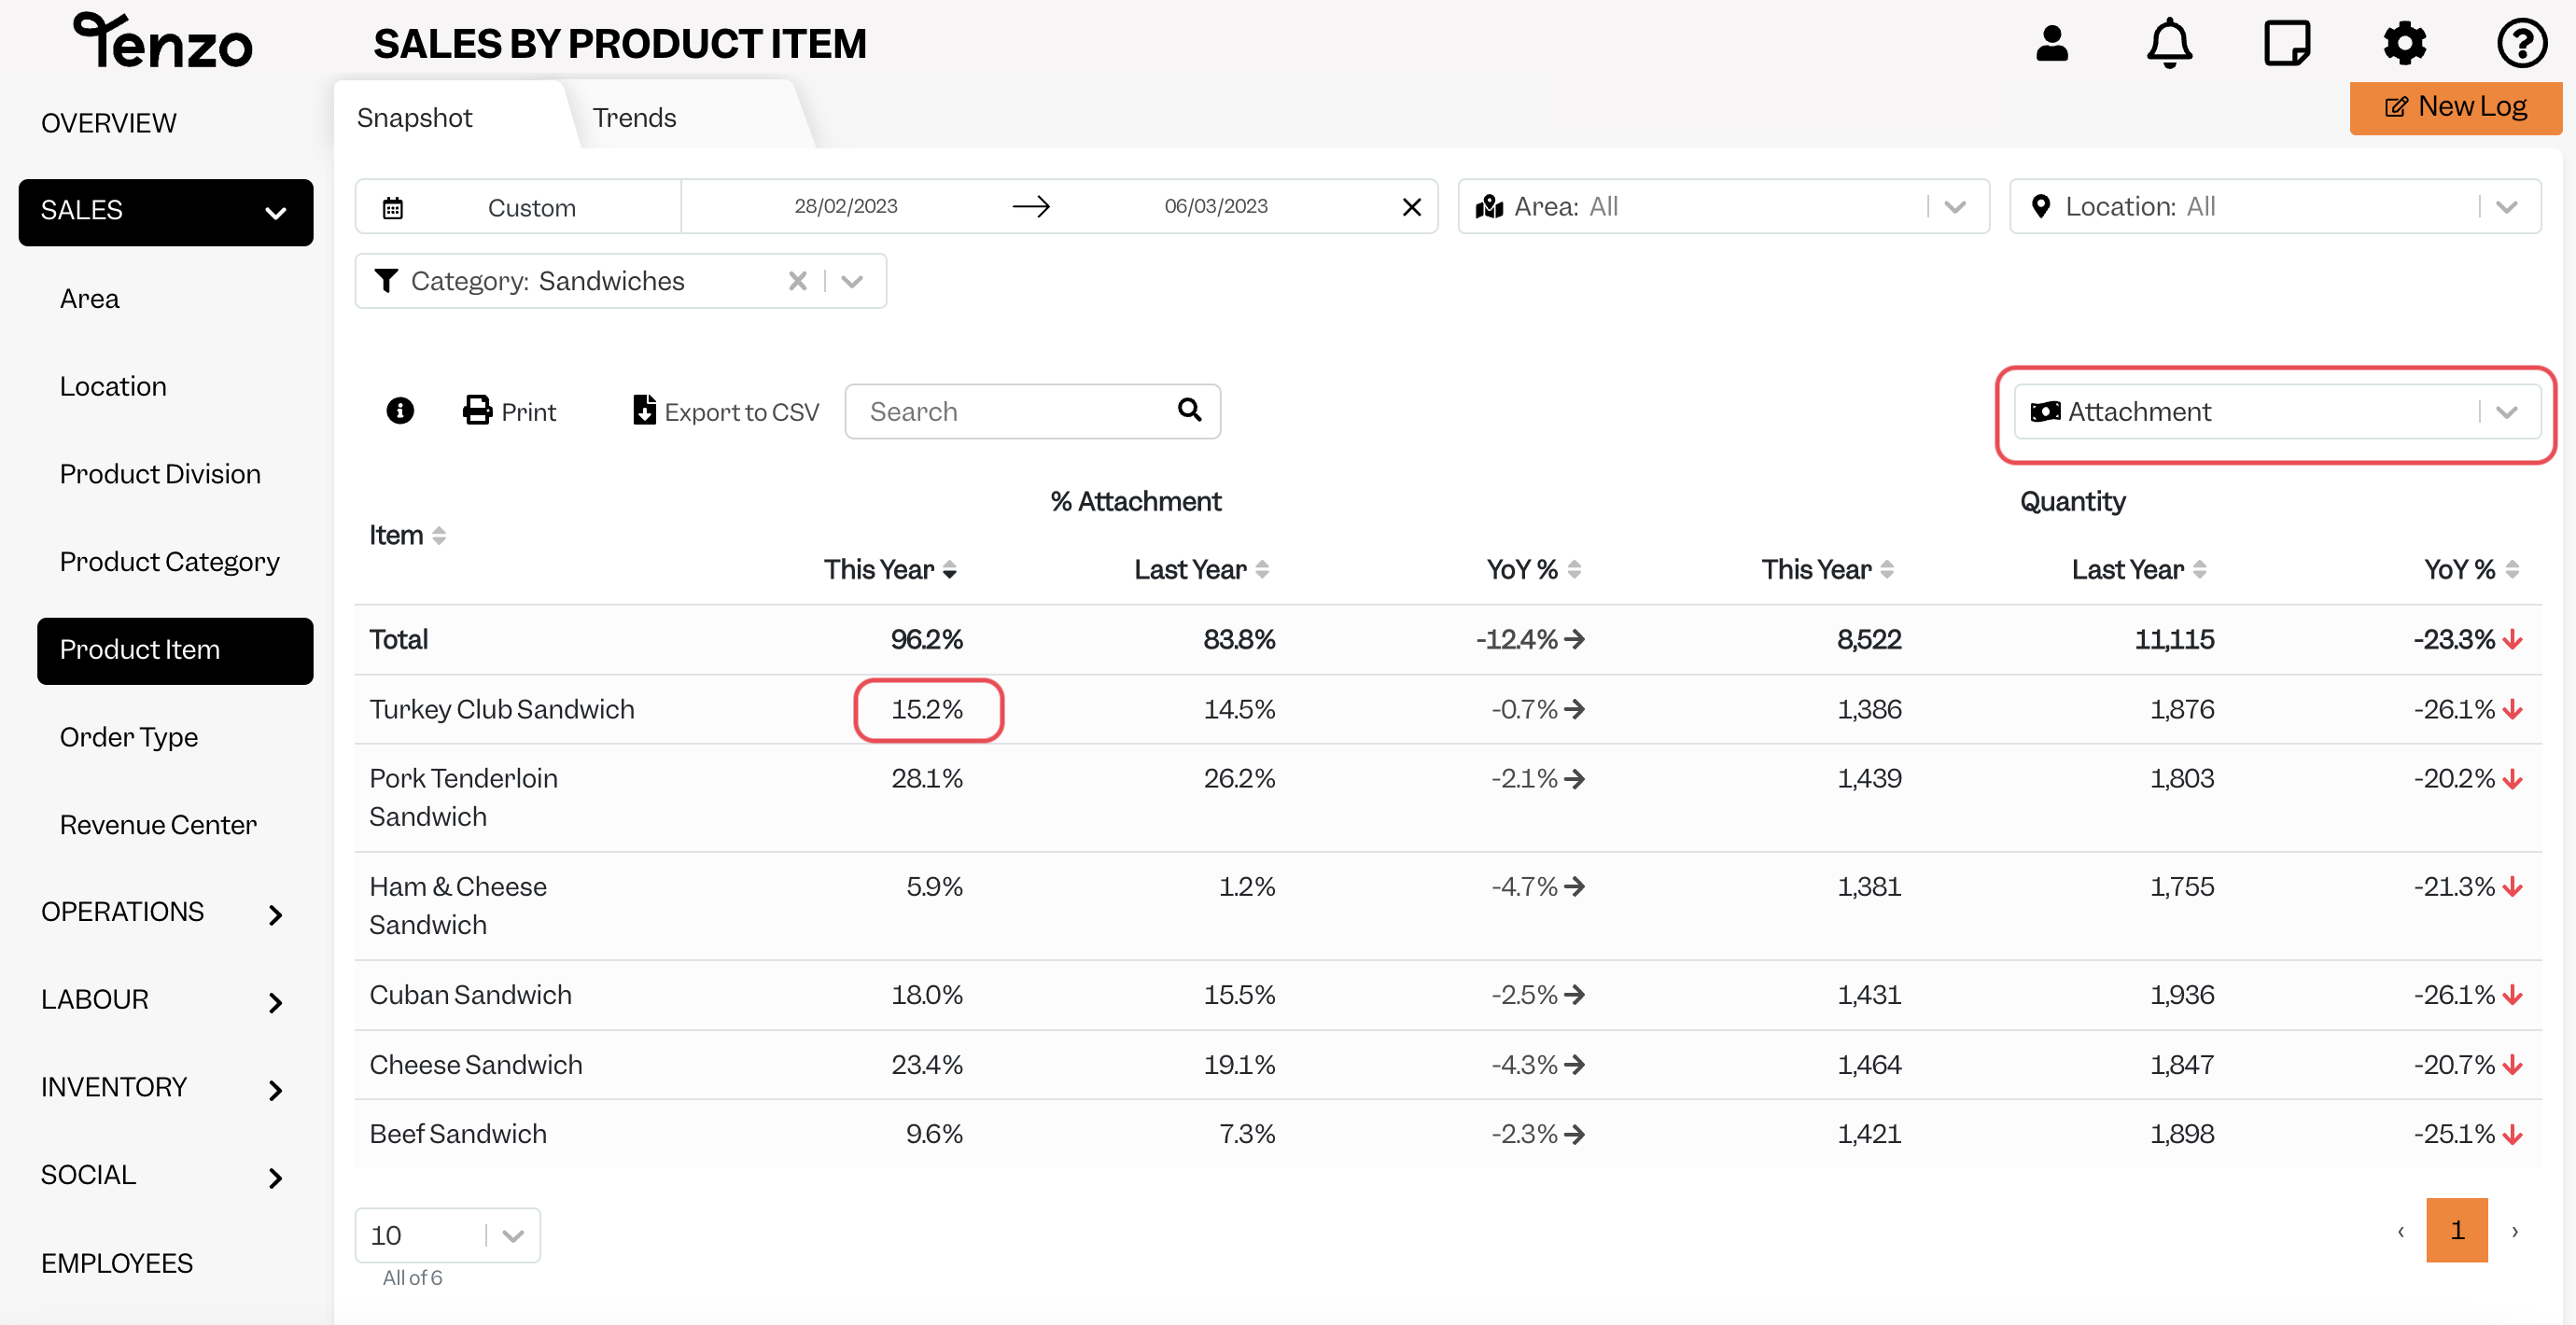Sort by % Attachment This Year

click(890, 570)
